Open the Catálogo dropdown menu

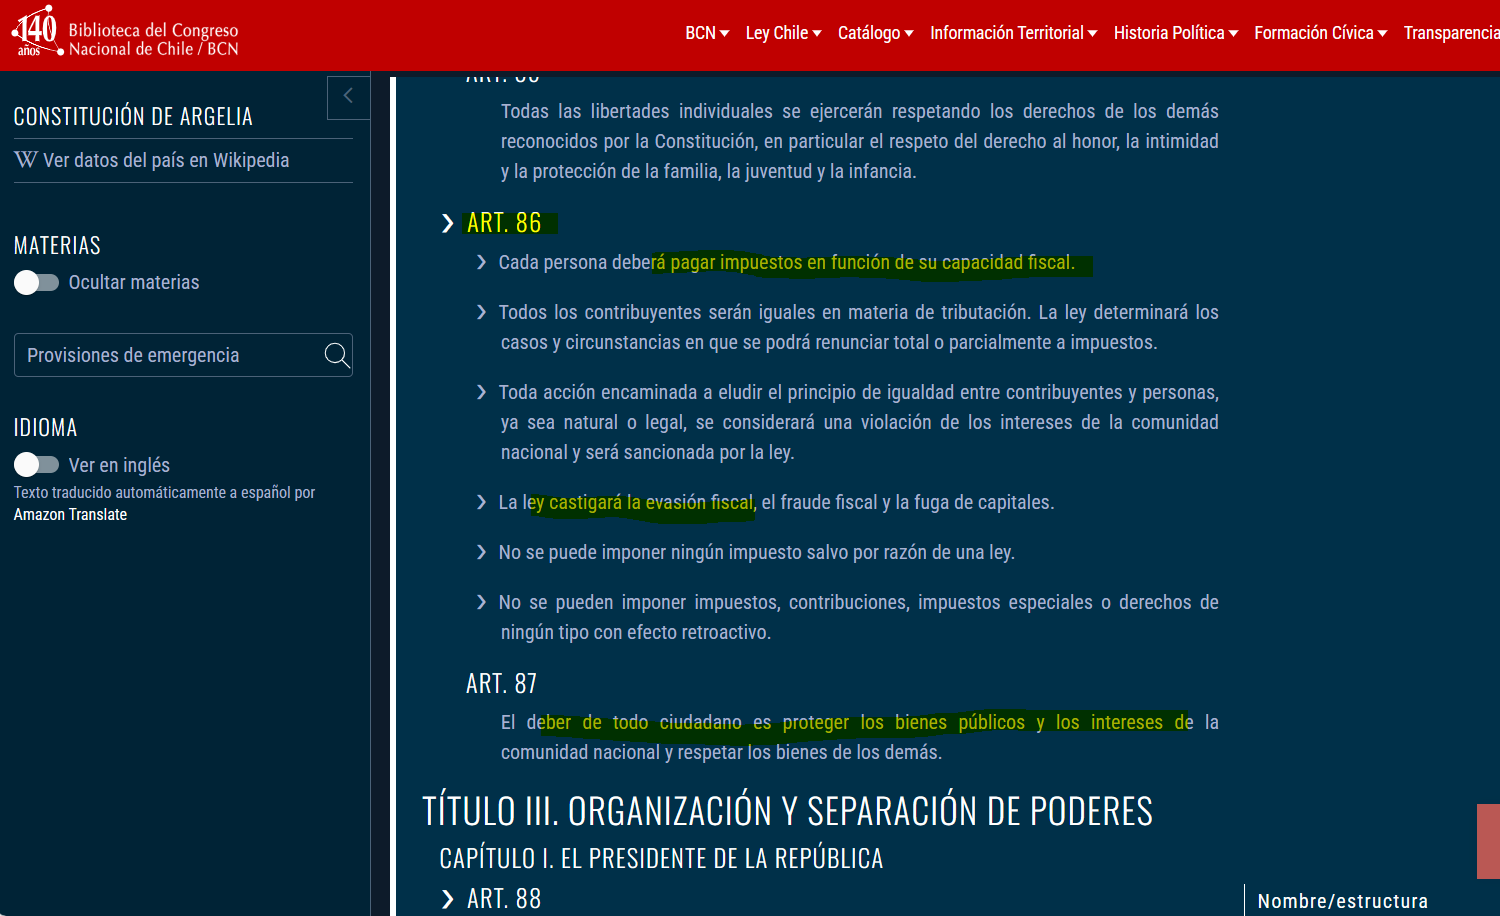pos(875,33)
